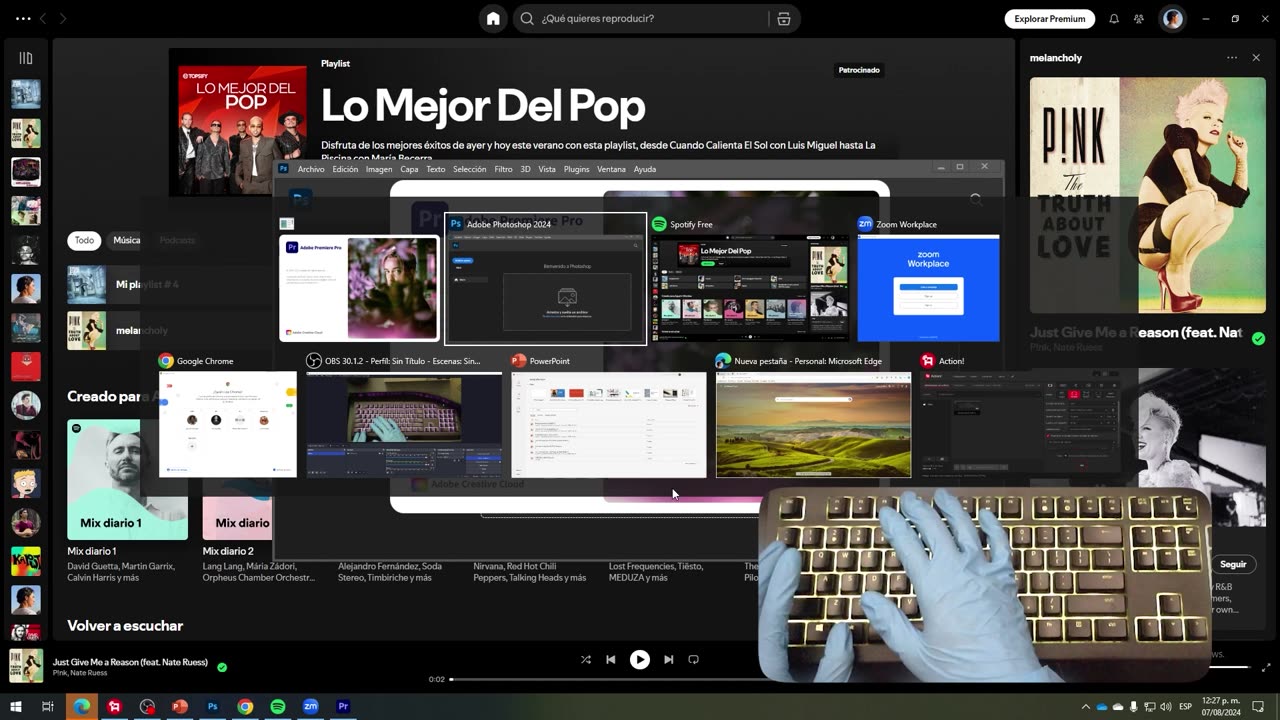Go forward with Spotify's forward arrow

[x=63, y=18]
